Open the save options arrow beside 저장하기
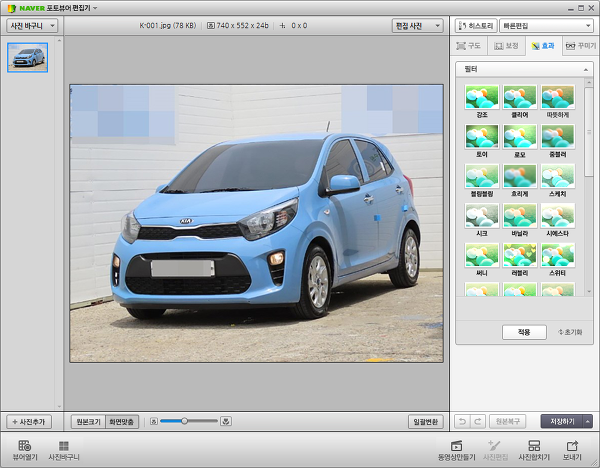Image resolution: width=600 pixels, height=468 pixels. [587, 421]
